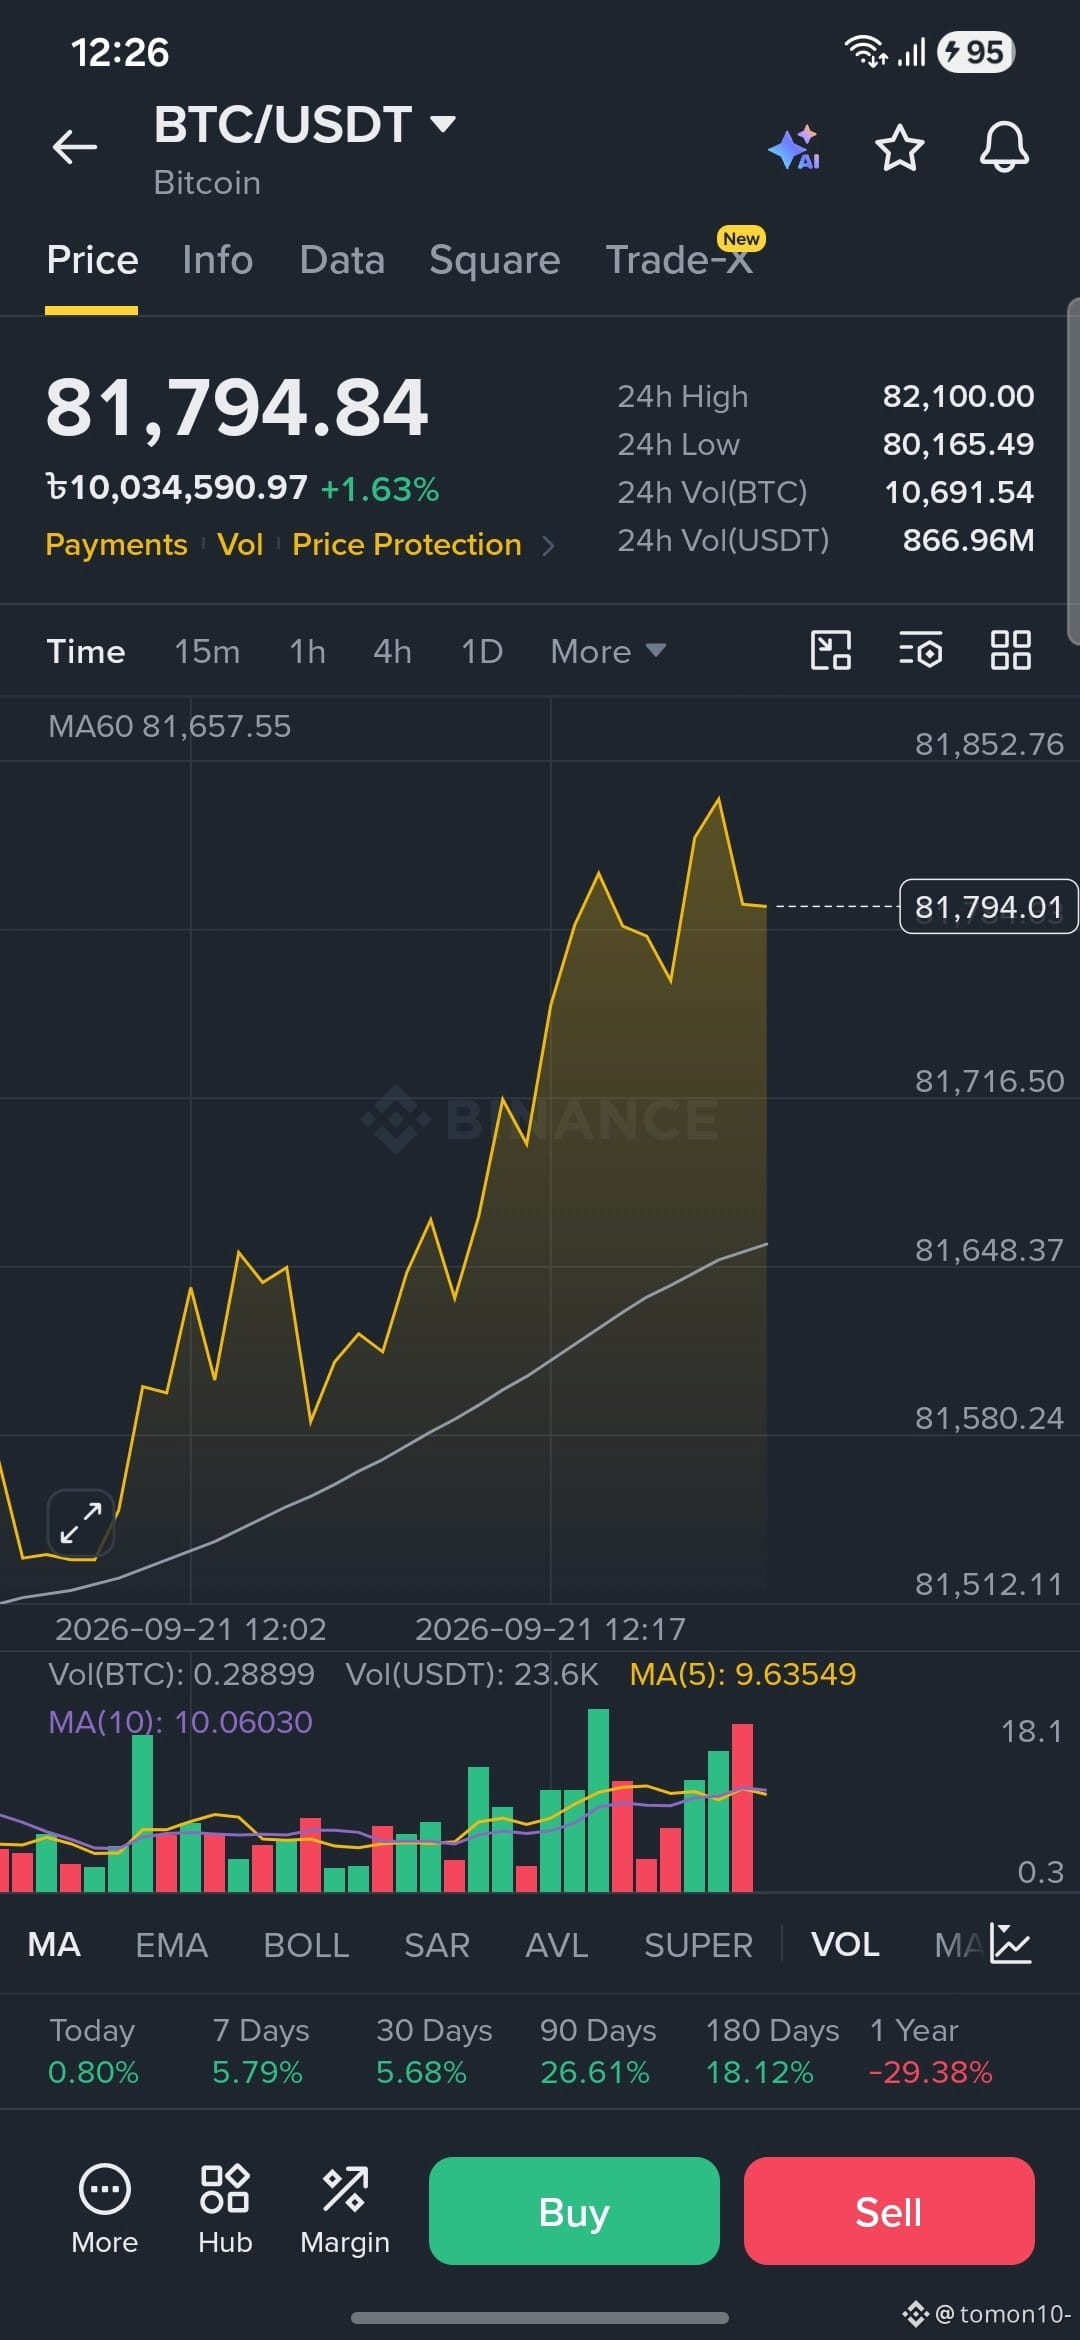Viewport: 1080px width, 2340px height.
Task: Open the chart drawing tools icon
Action: [x=830, y=651]
